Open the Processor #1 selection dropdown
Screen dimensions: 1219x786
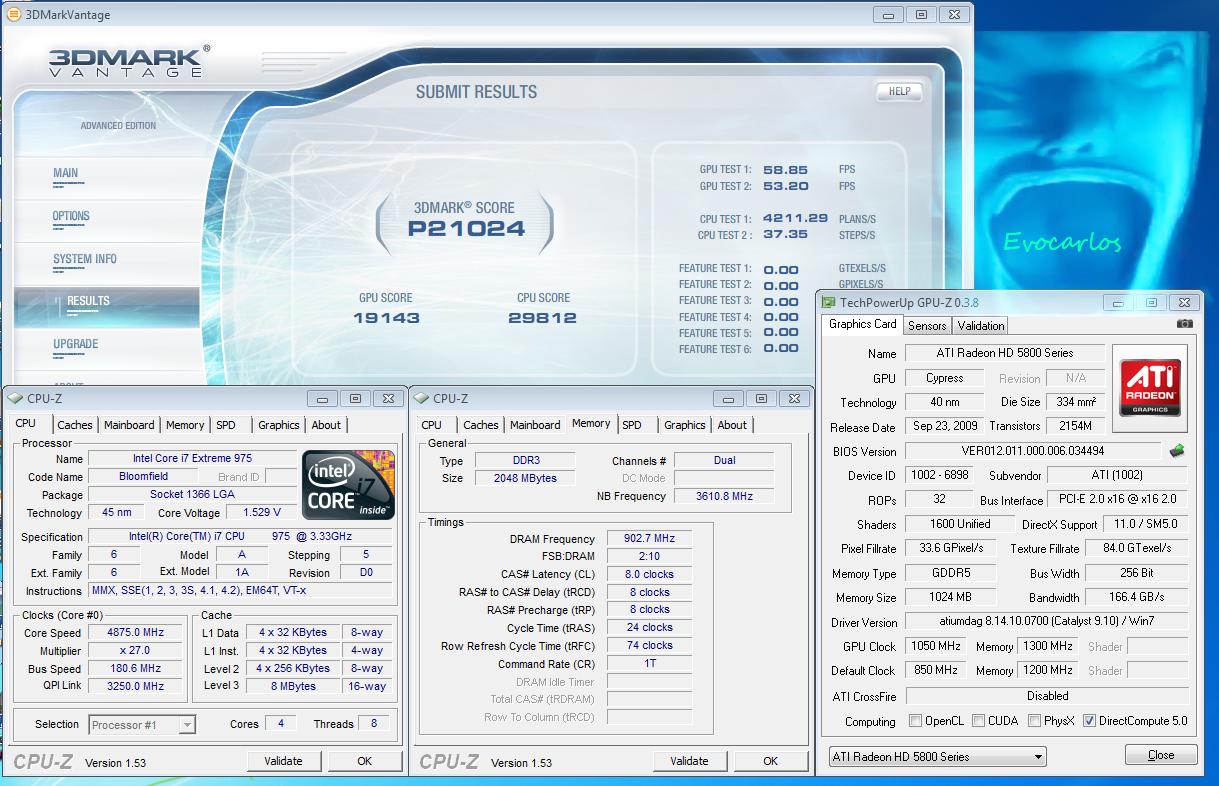(142, 725)
